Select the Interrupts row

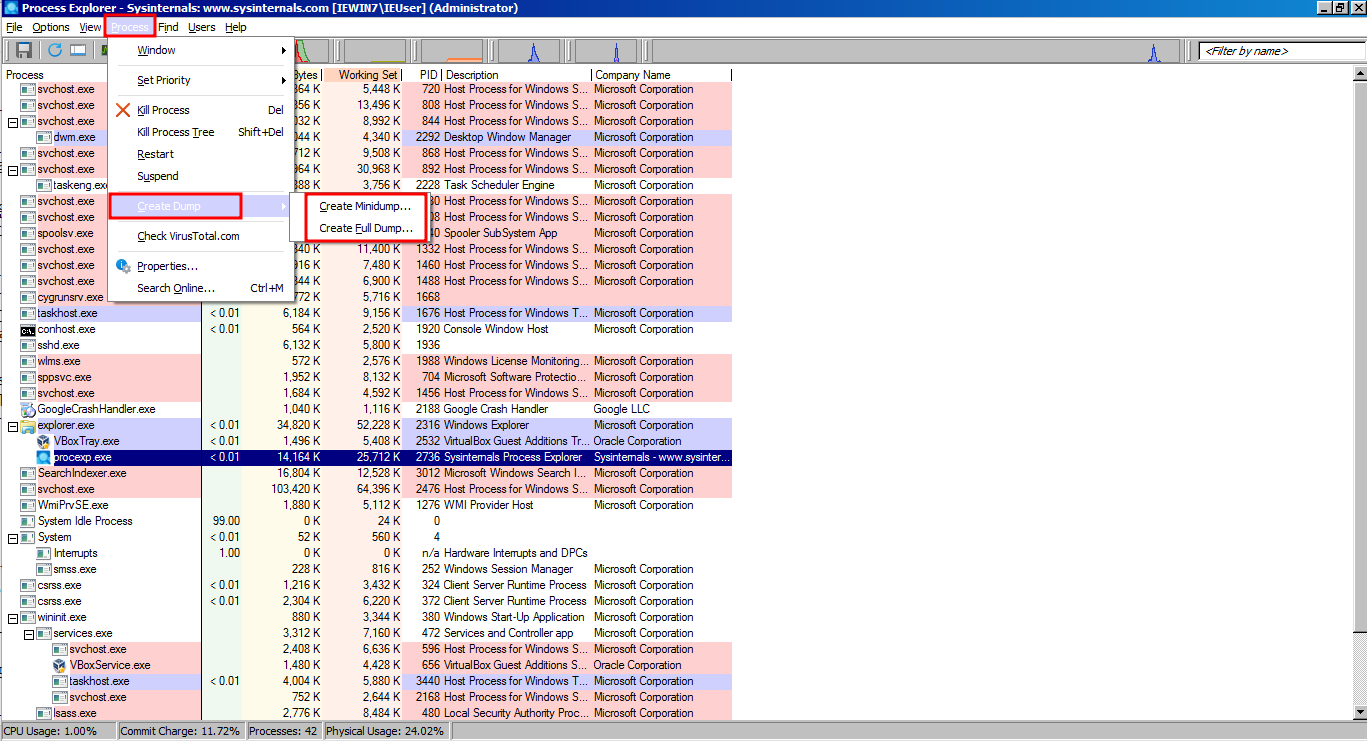(367, 553)
